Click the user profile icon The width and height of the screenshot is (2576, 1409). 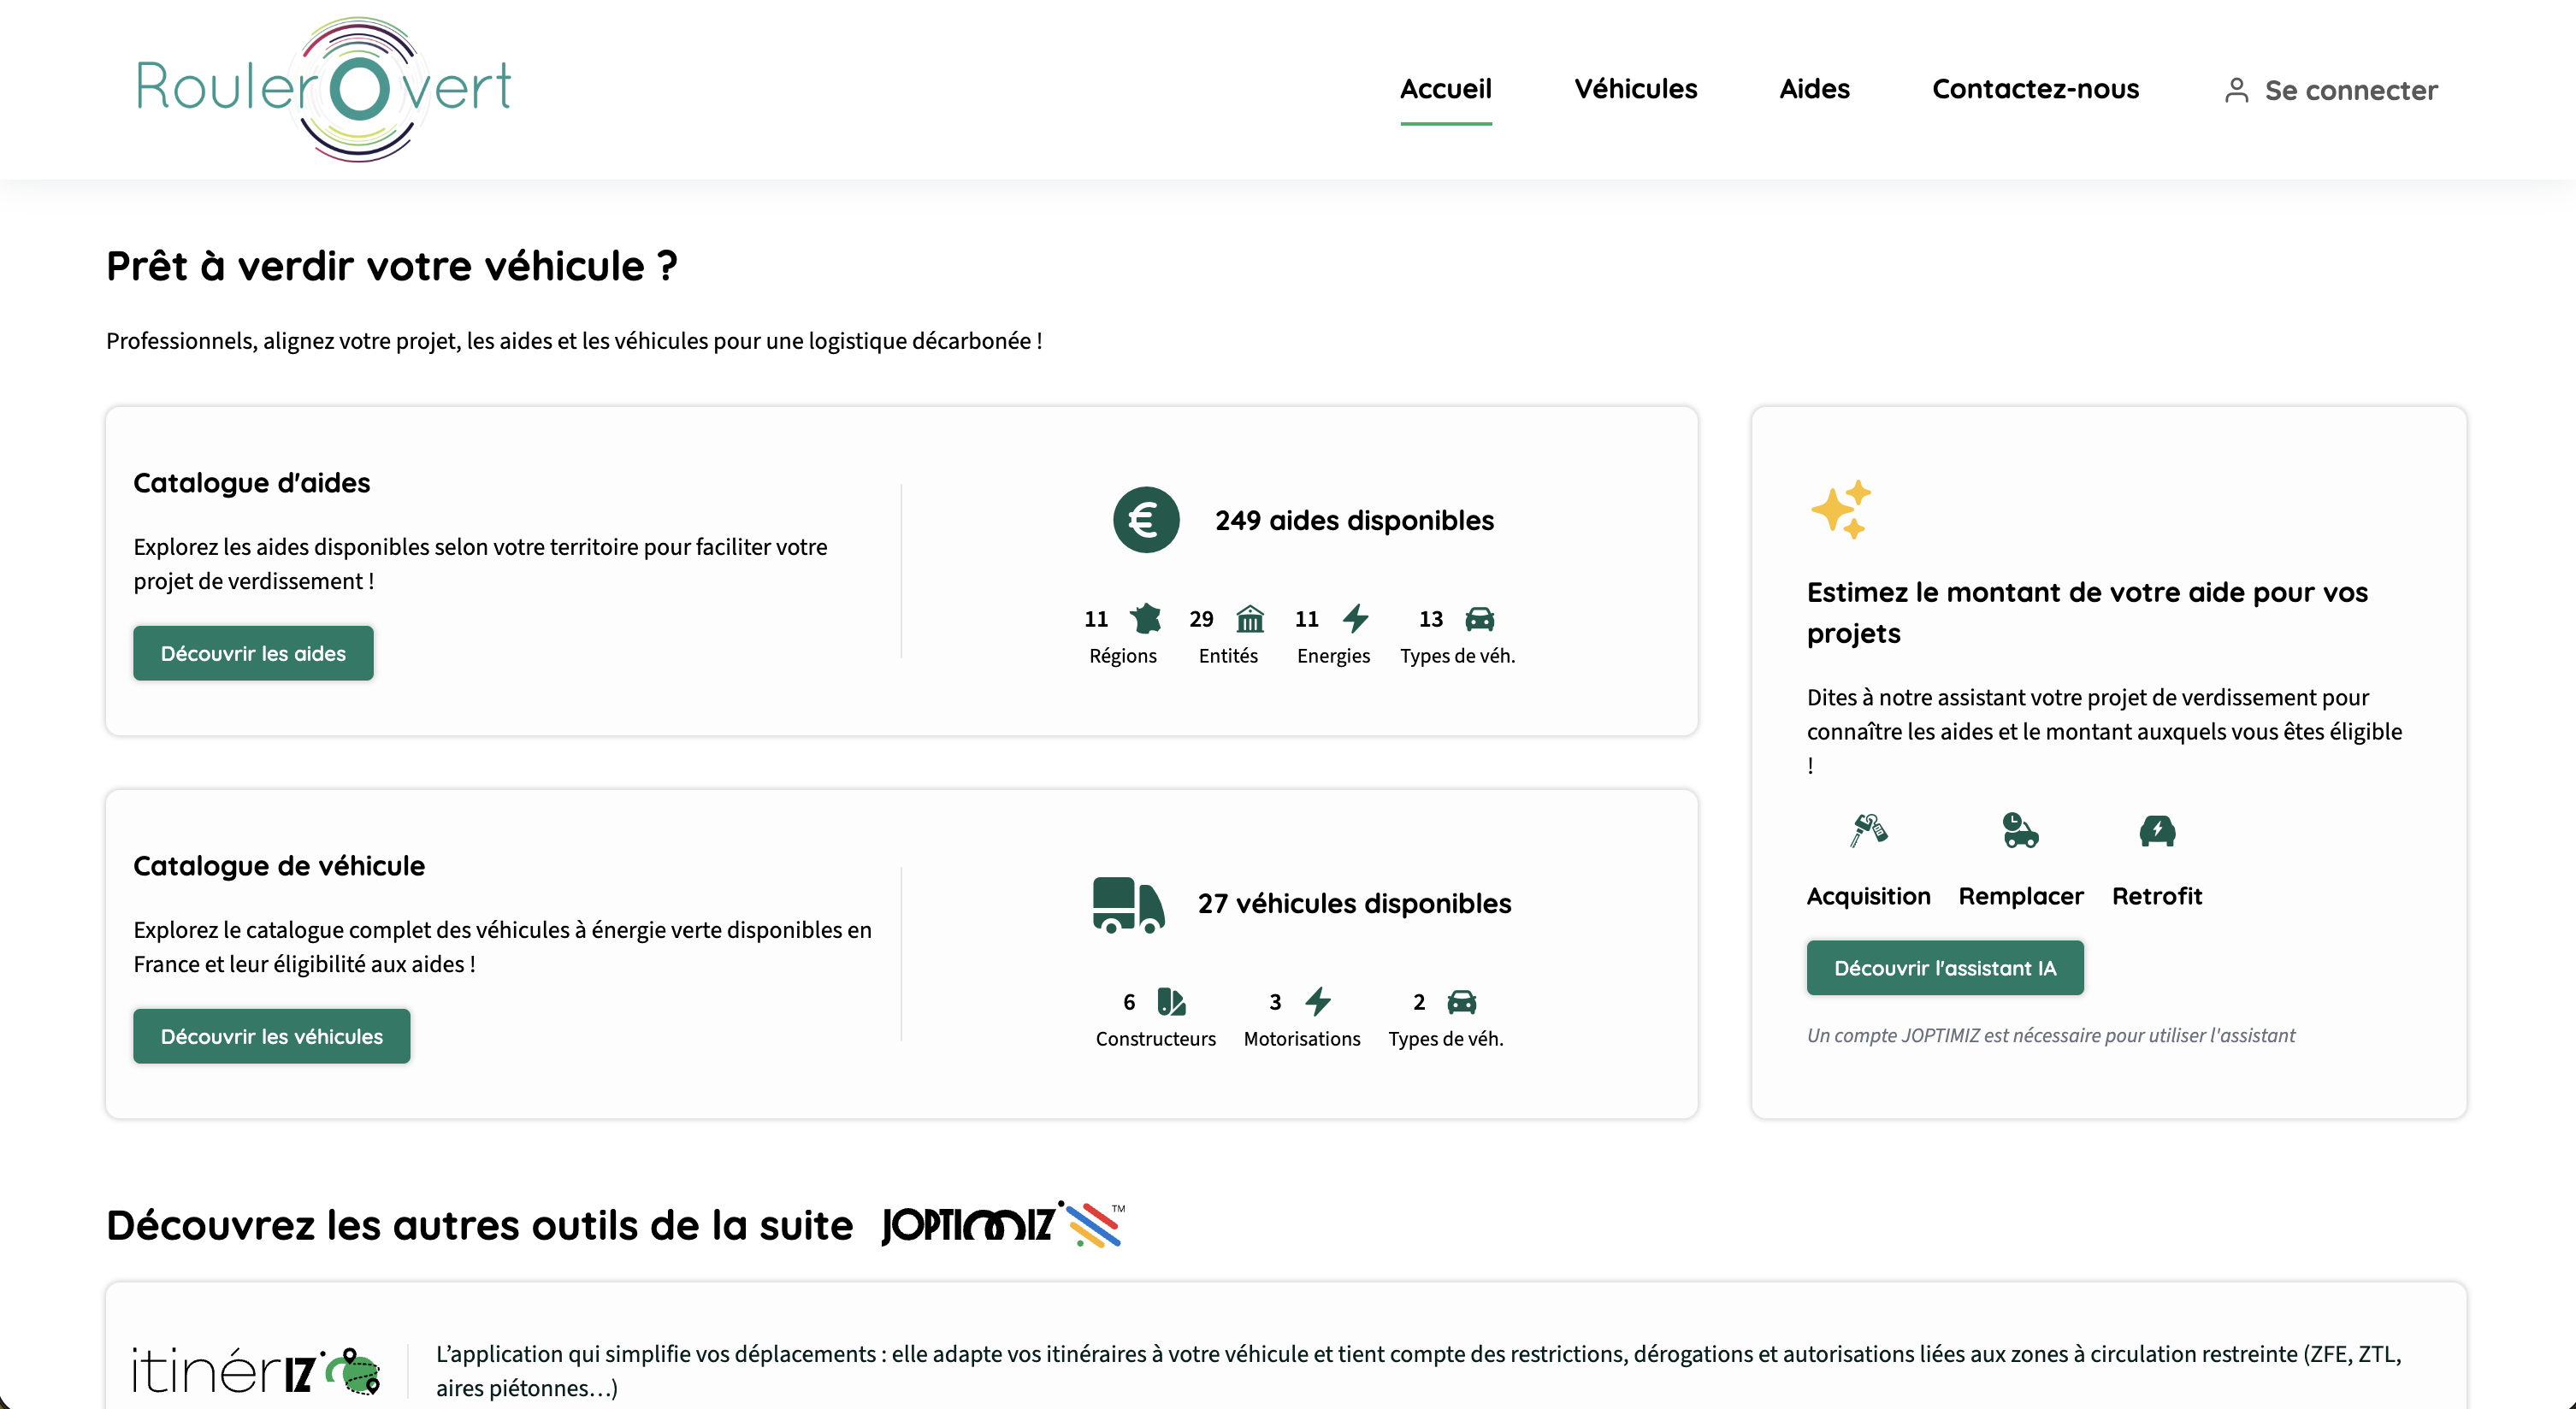pyautogui.click(x=2236, y=91)
